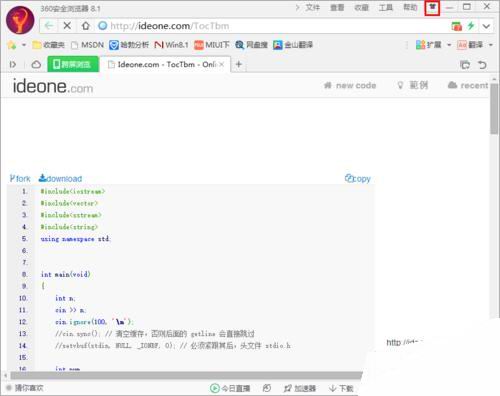Select the Ideone.com - TocTbm tab
Viewport: 500px width, 396px height.
pyautogui.click(x=165, y=64)
